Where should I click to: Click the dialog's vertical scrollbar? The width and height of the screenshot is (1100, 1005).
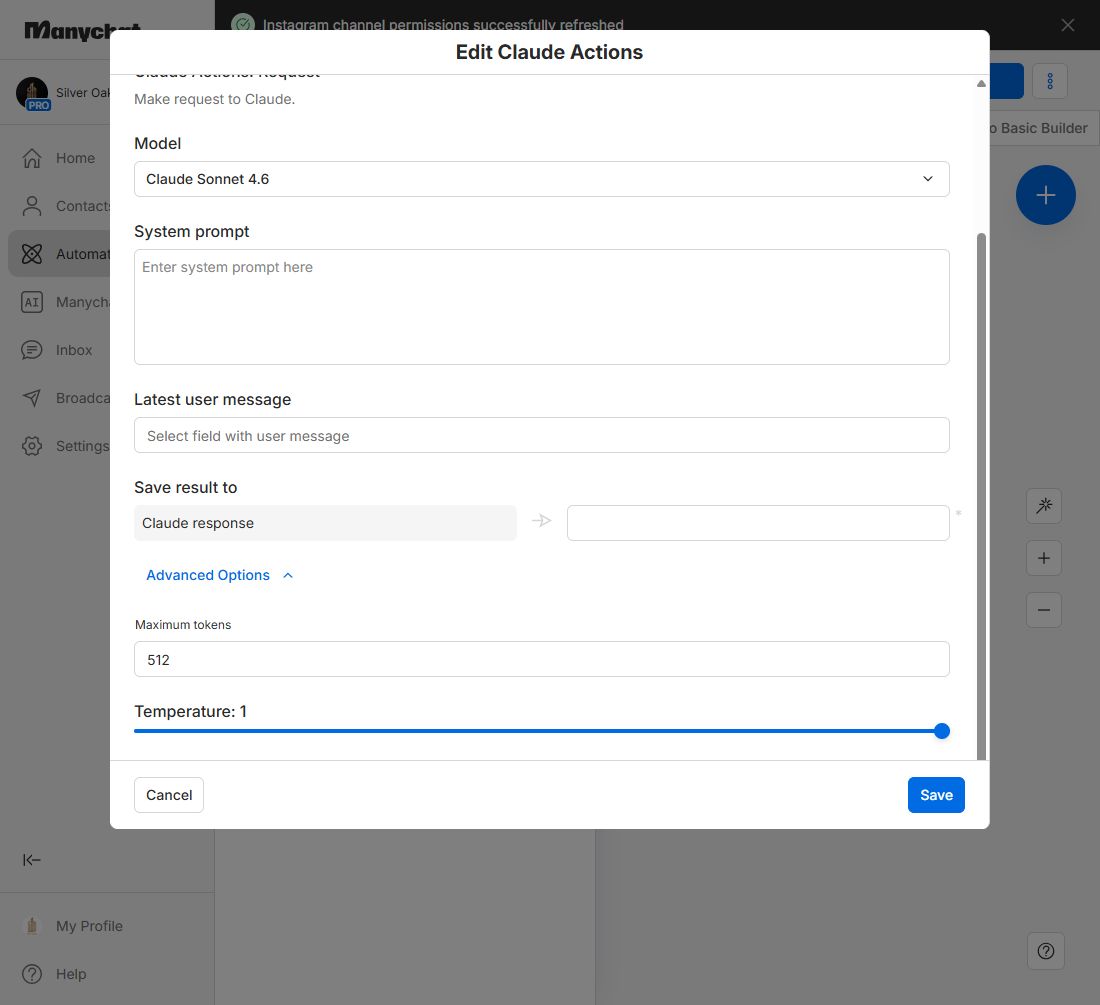pyautogui.click(x=981, y=496)
